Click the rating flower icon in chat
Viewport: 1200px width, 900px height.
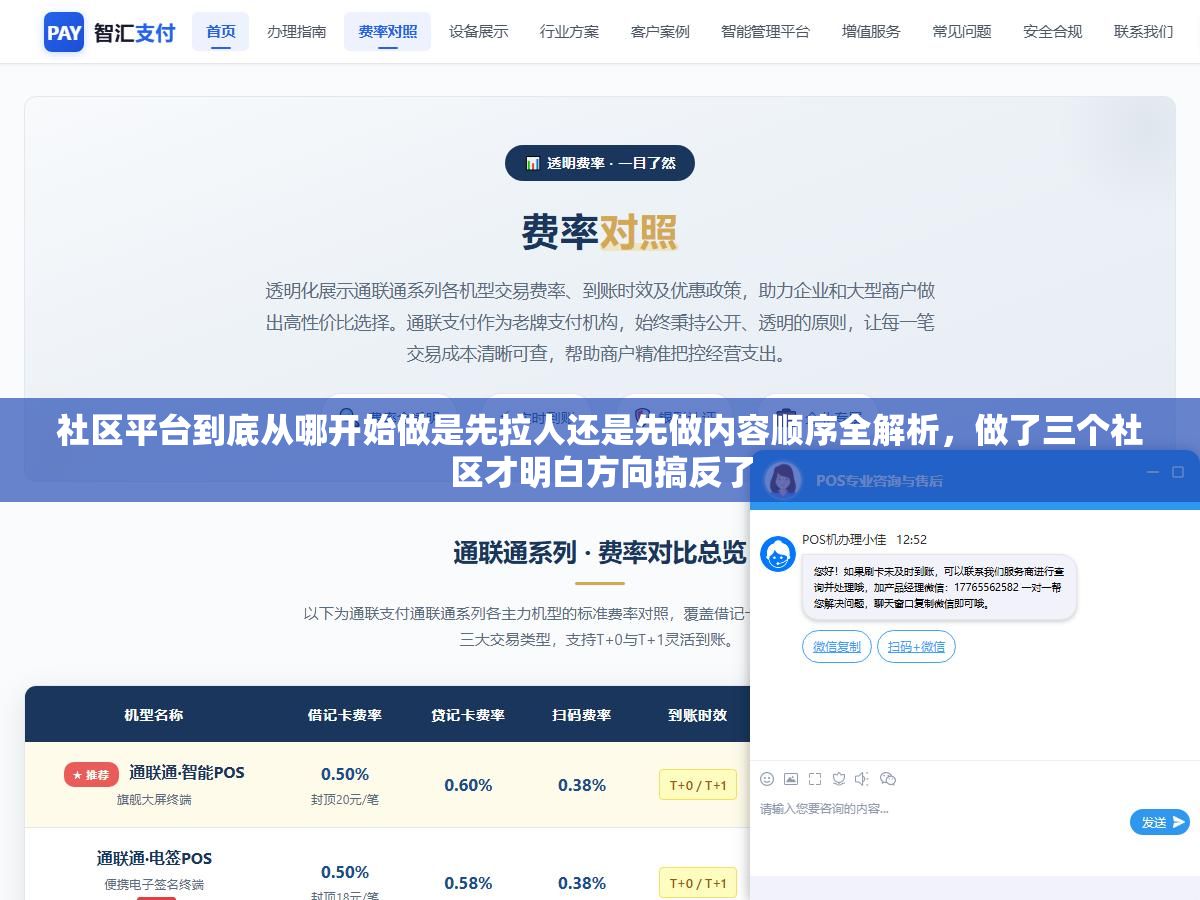[x=839, y=778]
